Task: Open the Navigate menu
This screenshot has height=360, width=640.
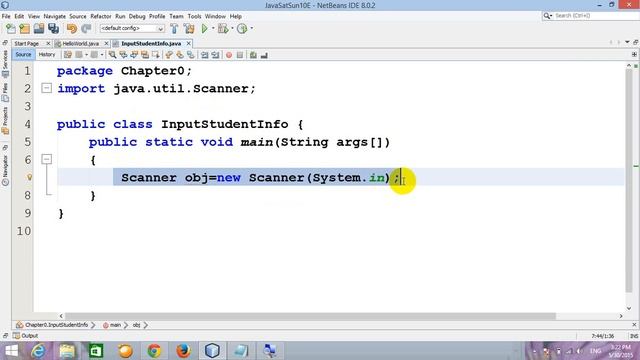Action: pos(55,16)
